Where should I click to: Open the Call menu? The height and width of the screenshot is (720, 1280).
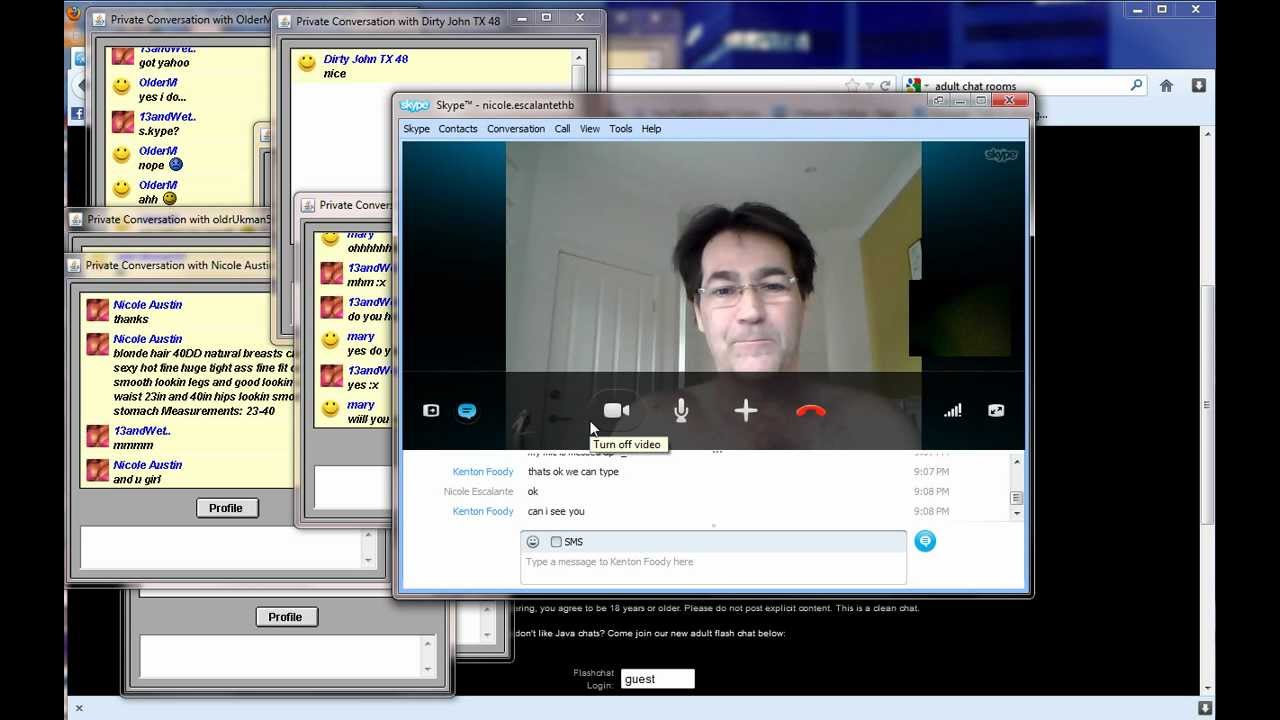(x=563, y=129)
